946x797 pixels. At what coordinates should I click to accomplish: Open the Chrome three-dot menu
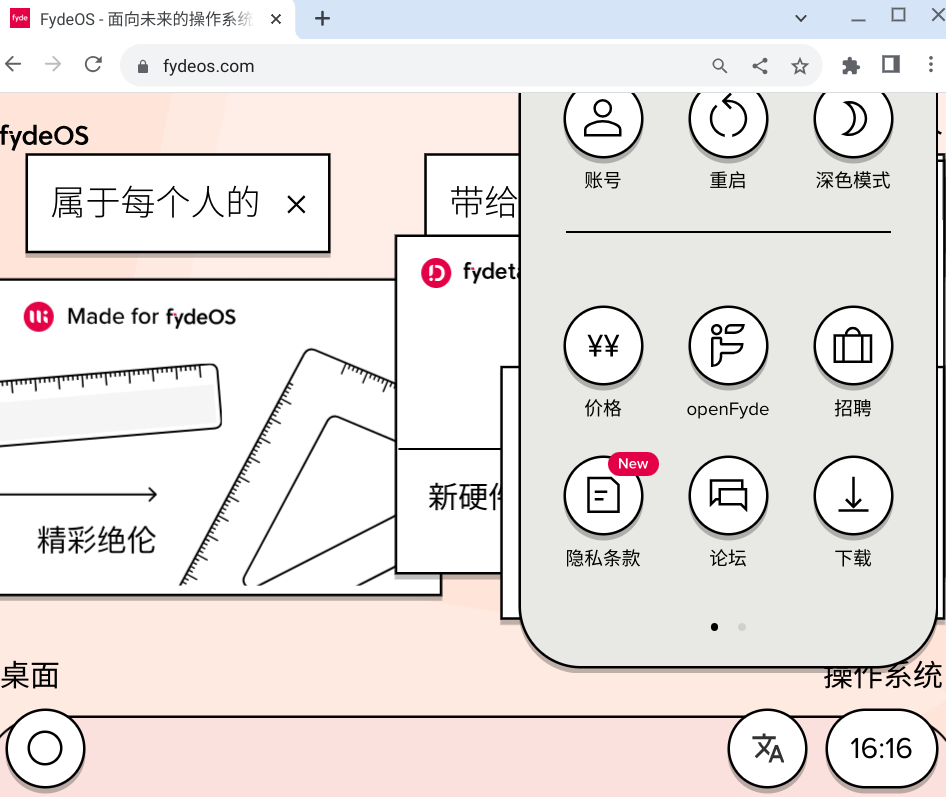pyautogui.click(x=931, y=64)
